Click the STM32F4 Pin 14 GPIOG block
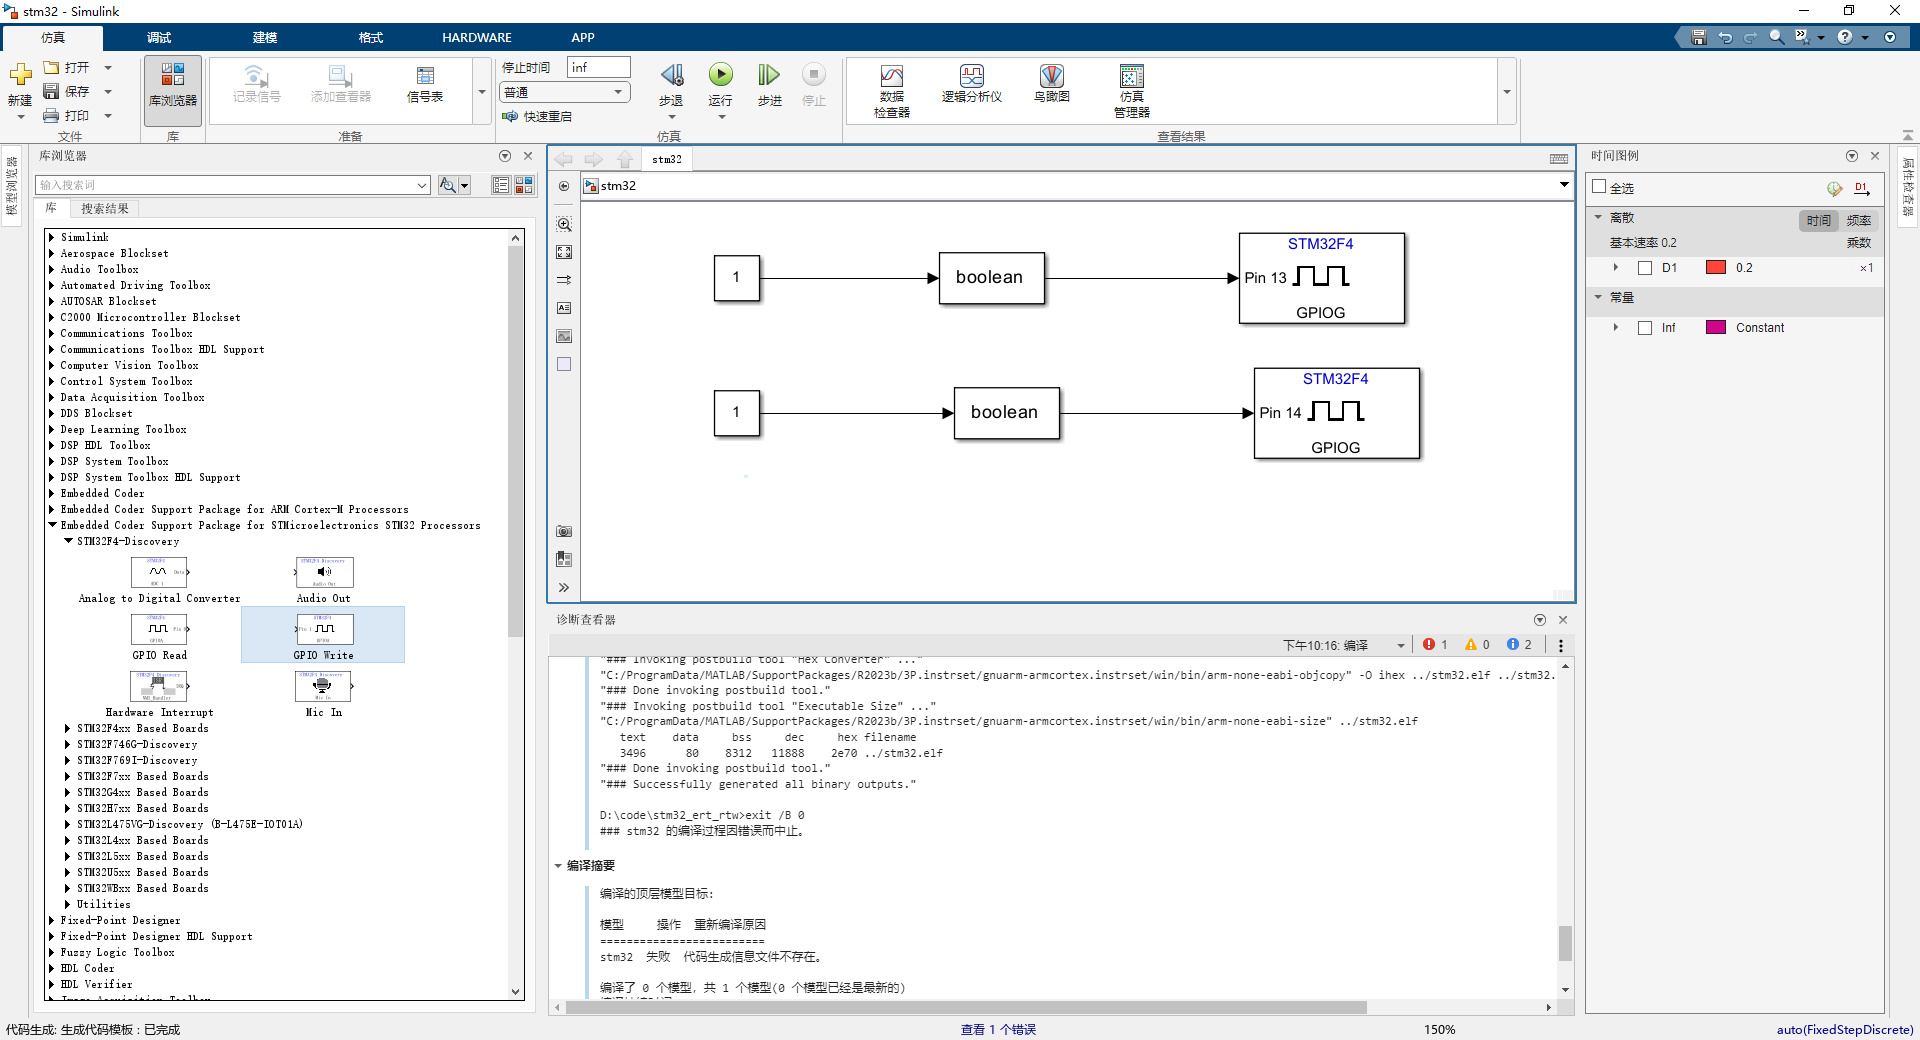The image size is (1920, 1040). 1336,413
